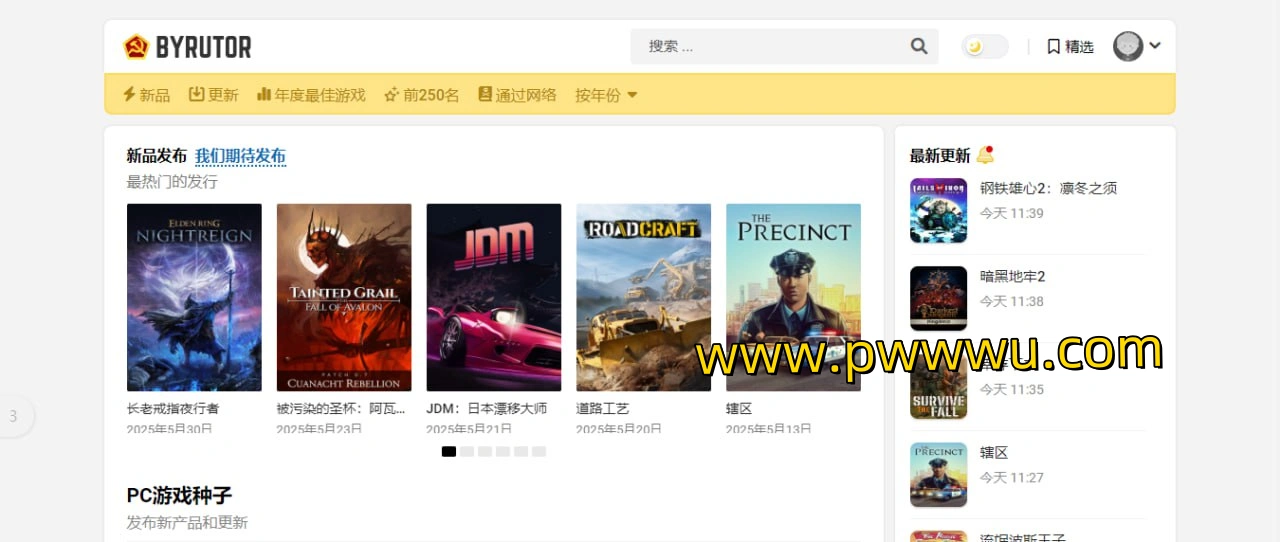Click the 今天 11:27 timestamp
This screenshot has height=542, width=1280.
pos(1012,477)
